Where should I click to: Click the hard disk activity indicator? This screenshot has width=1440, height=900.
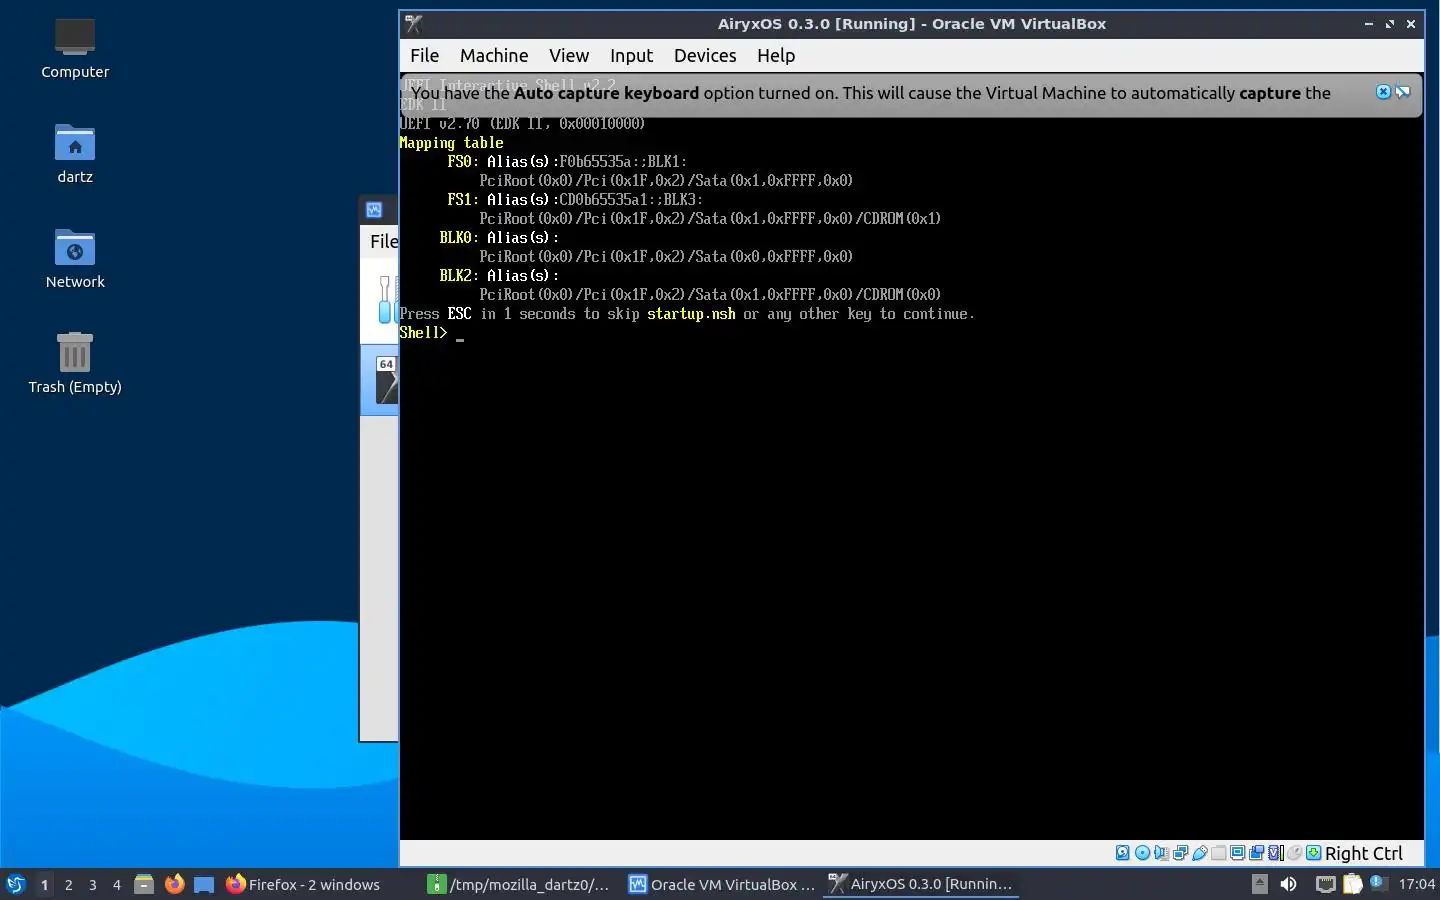point(1123,853)
